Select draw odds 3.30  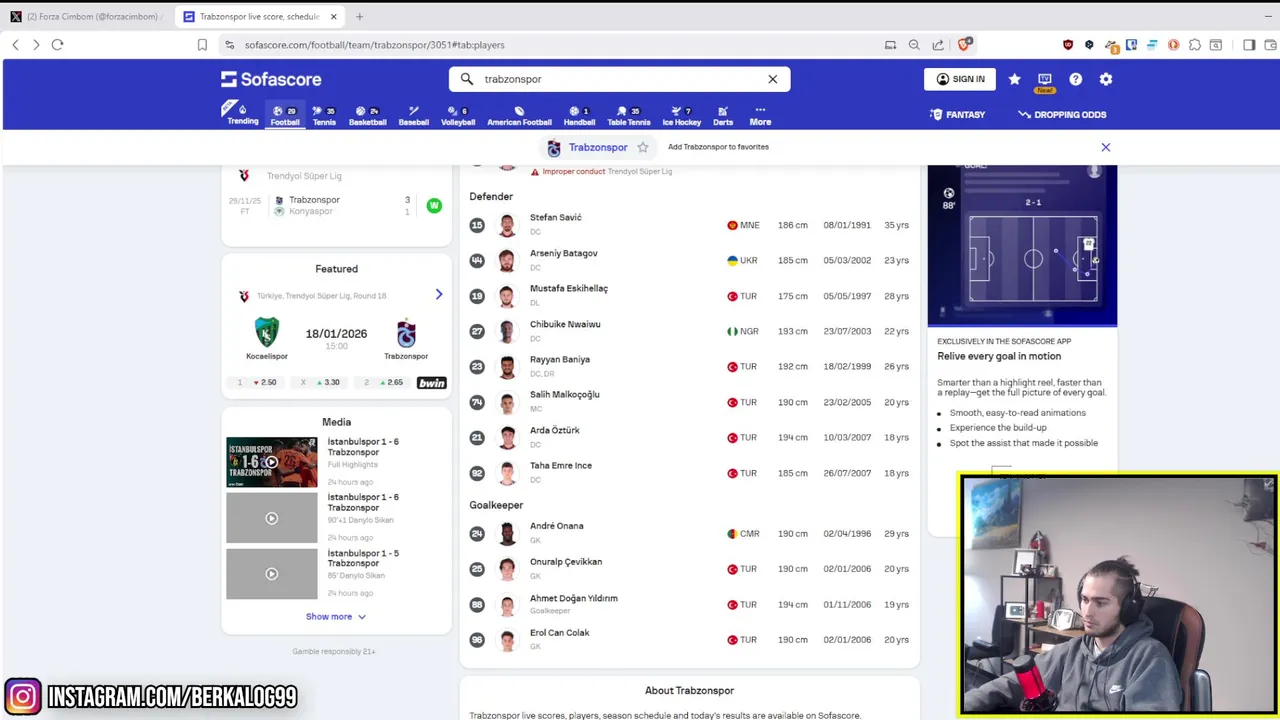[321, 382]
